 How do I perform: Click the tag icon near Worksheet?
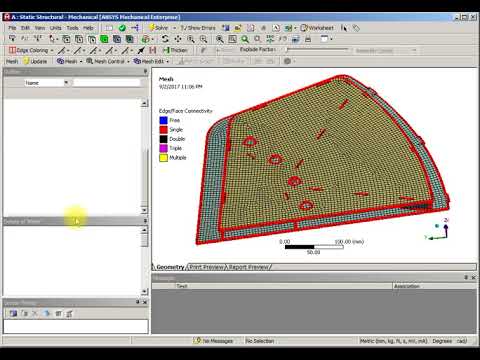point(356,28)
